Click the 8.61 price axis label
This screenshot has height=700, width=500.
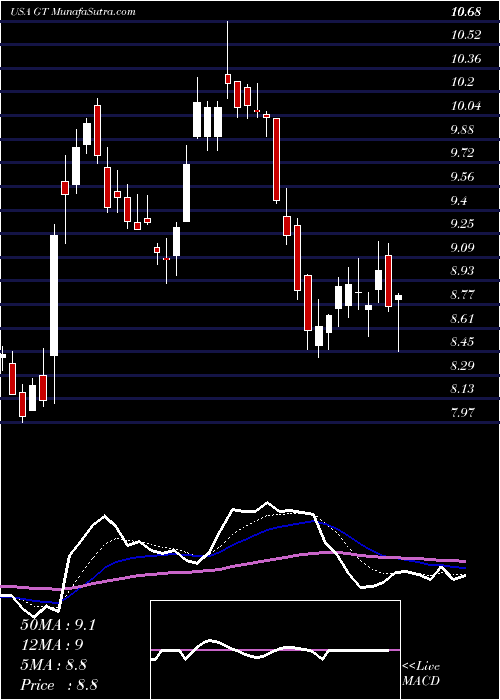tap(463, 318)
